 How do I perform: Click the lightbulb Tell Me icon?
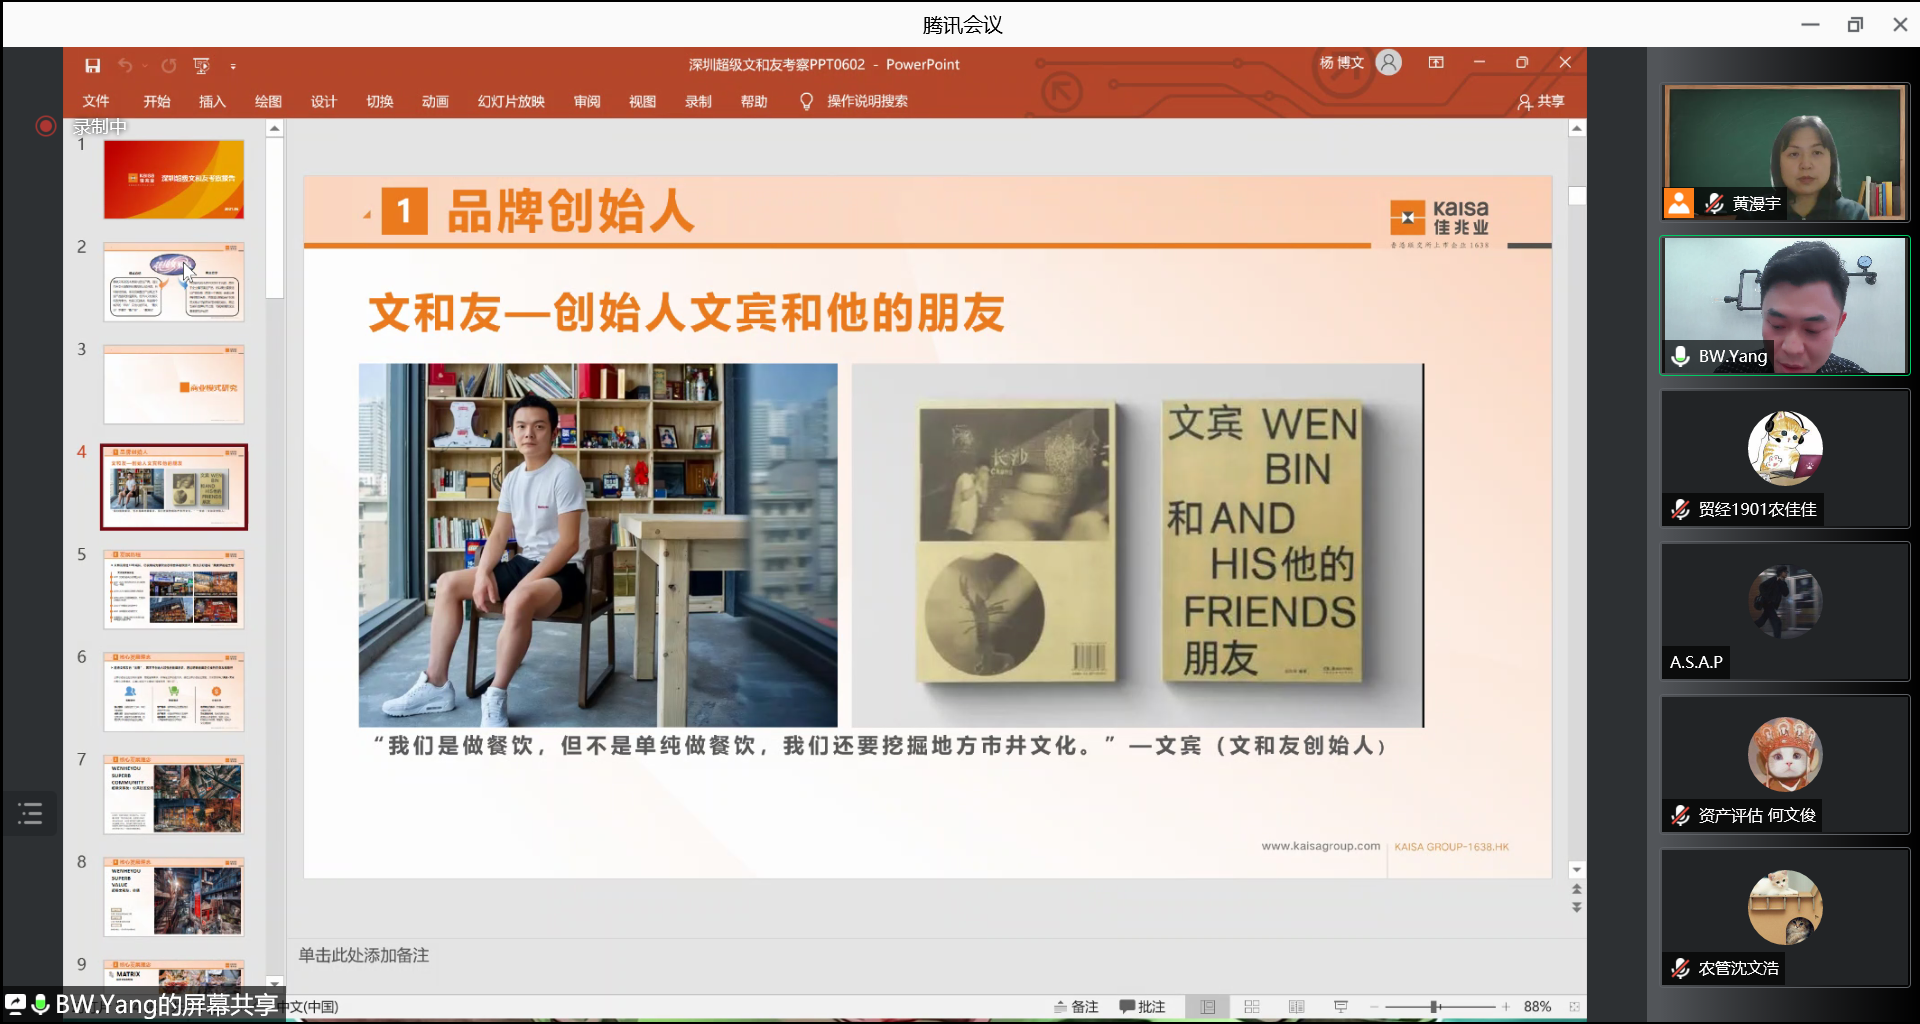tap(806, 101)
